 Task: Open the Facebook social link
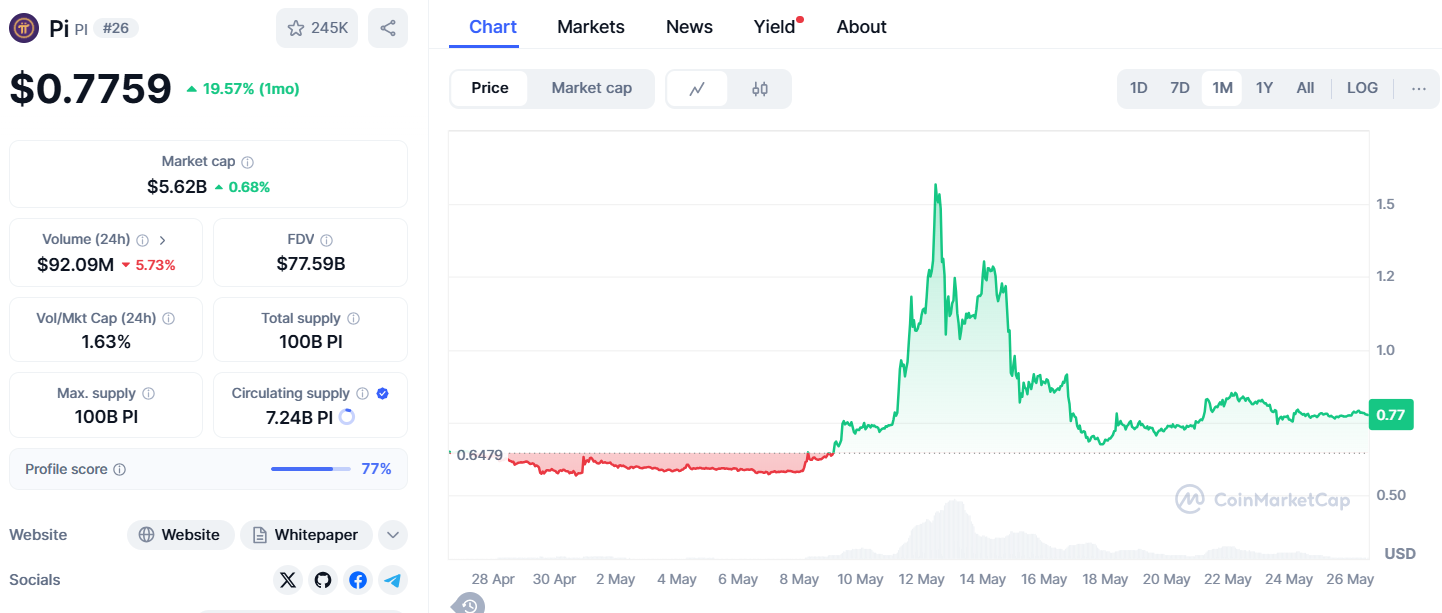(358, 580)
